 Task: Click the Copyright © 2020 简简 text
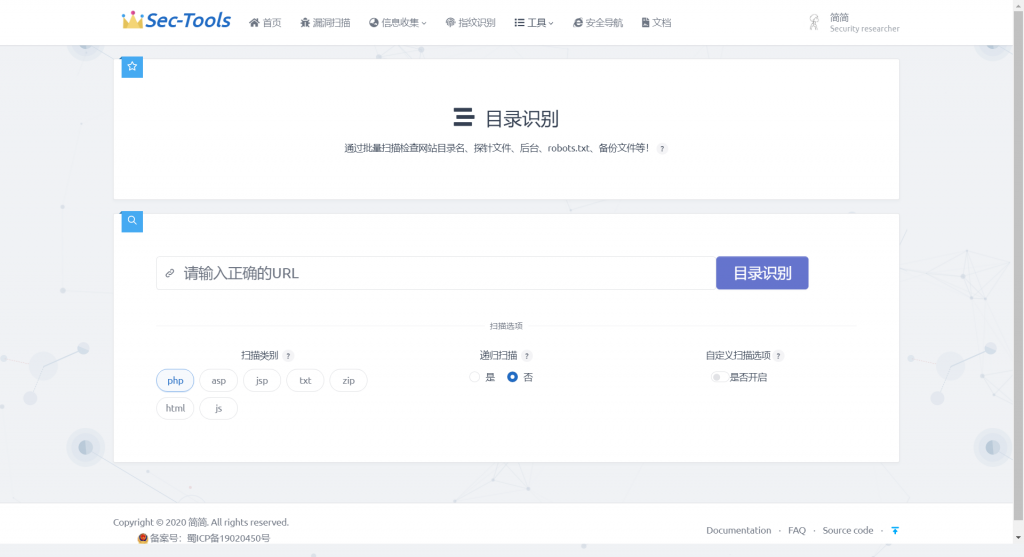160,522
